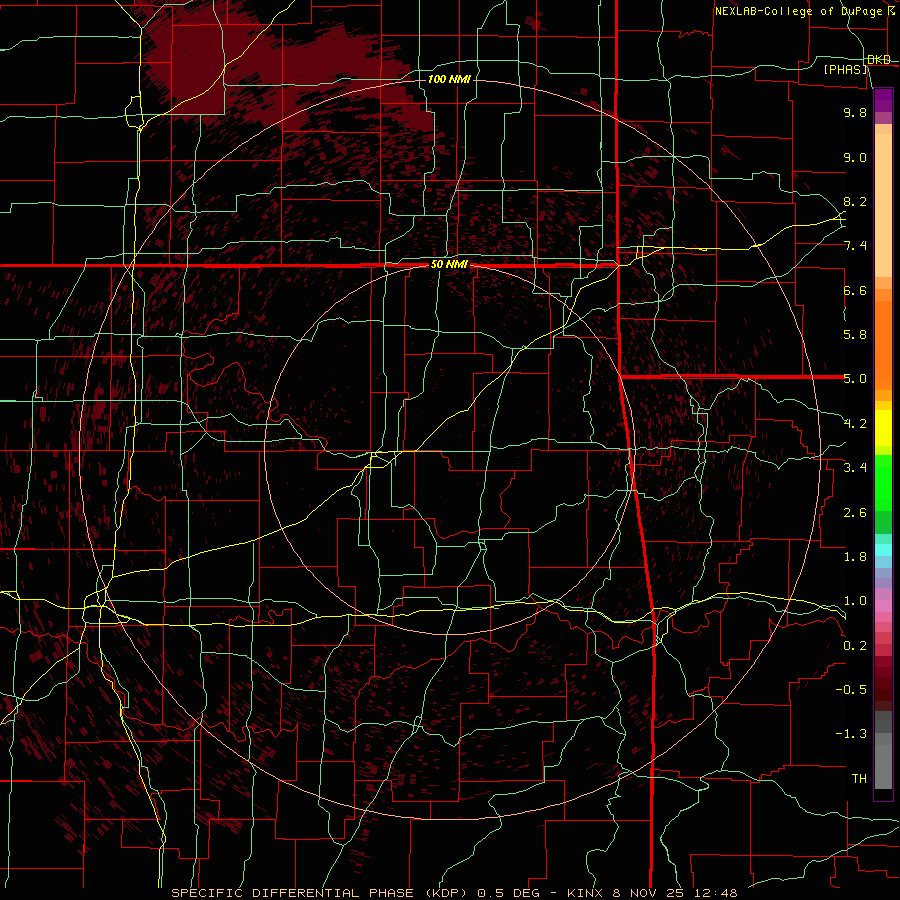This screenshot has width=900, height=900.
Task: Click the 1.0 value on the scale
Action: click(855, 601)
